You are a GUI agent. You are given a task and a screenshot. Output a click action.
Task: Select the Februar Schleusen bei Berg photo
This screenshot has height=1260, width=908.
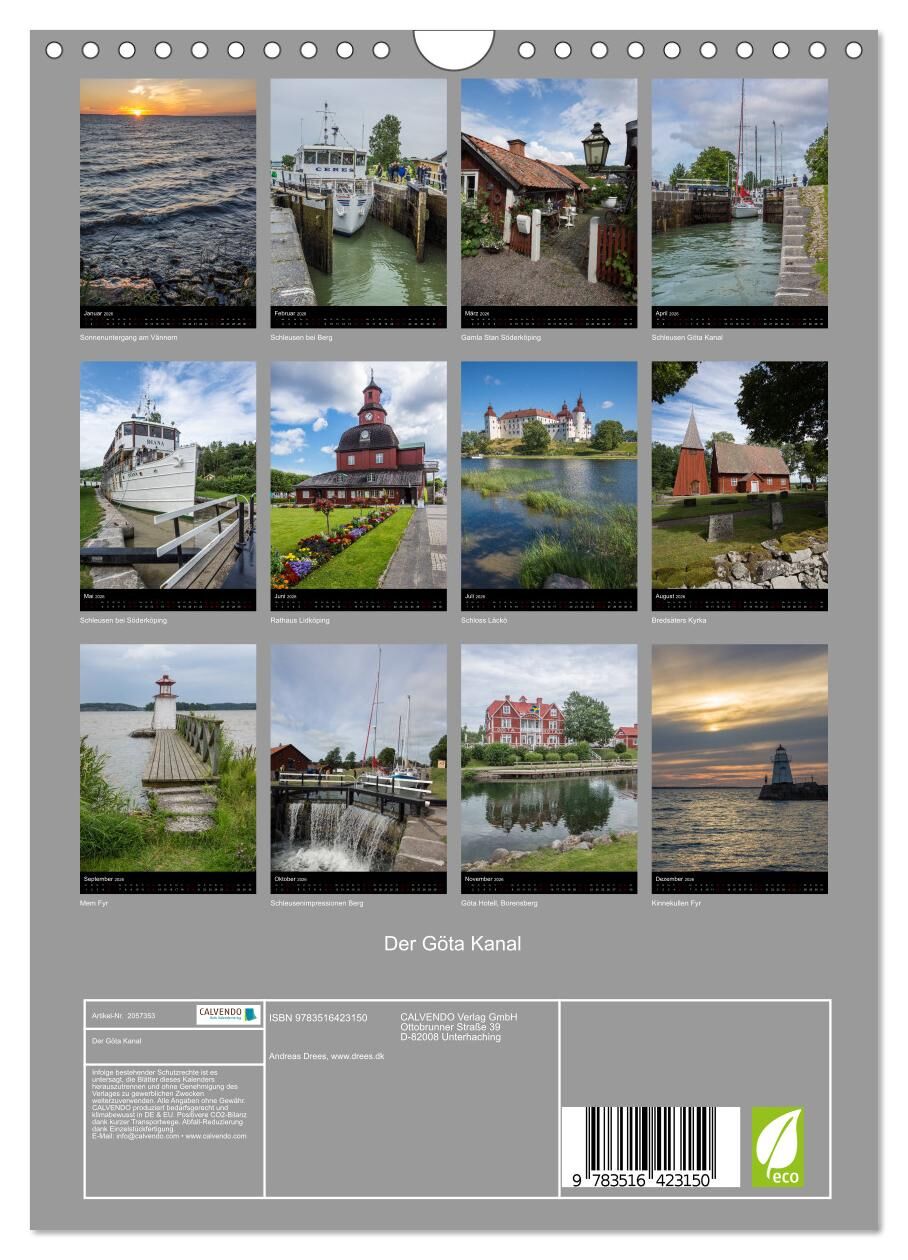click(358, 192)
